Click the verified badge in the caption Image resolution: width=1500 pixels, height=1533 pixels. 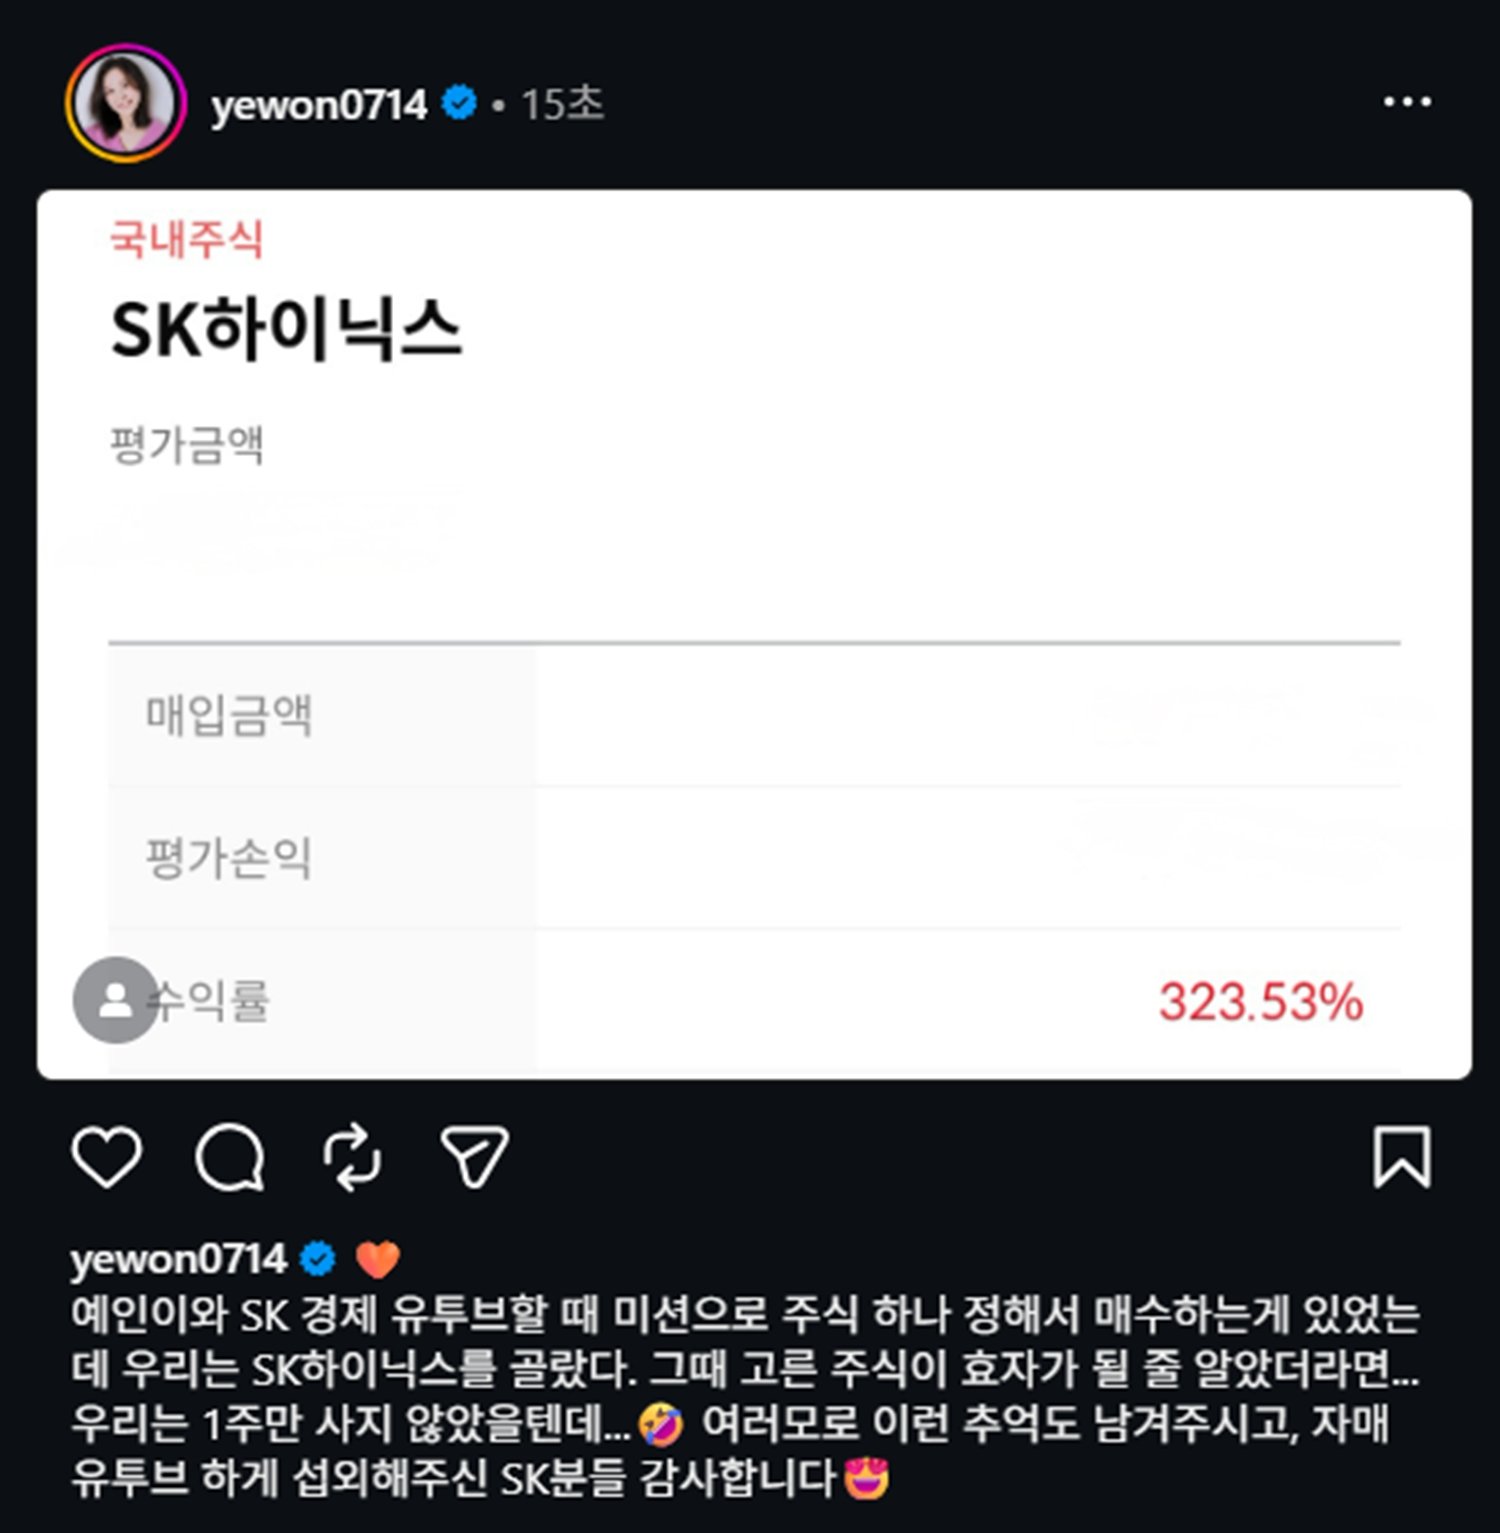318,1258
